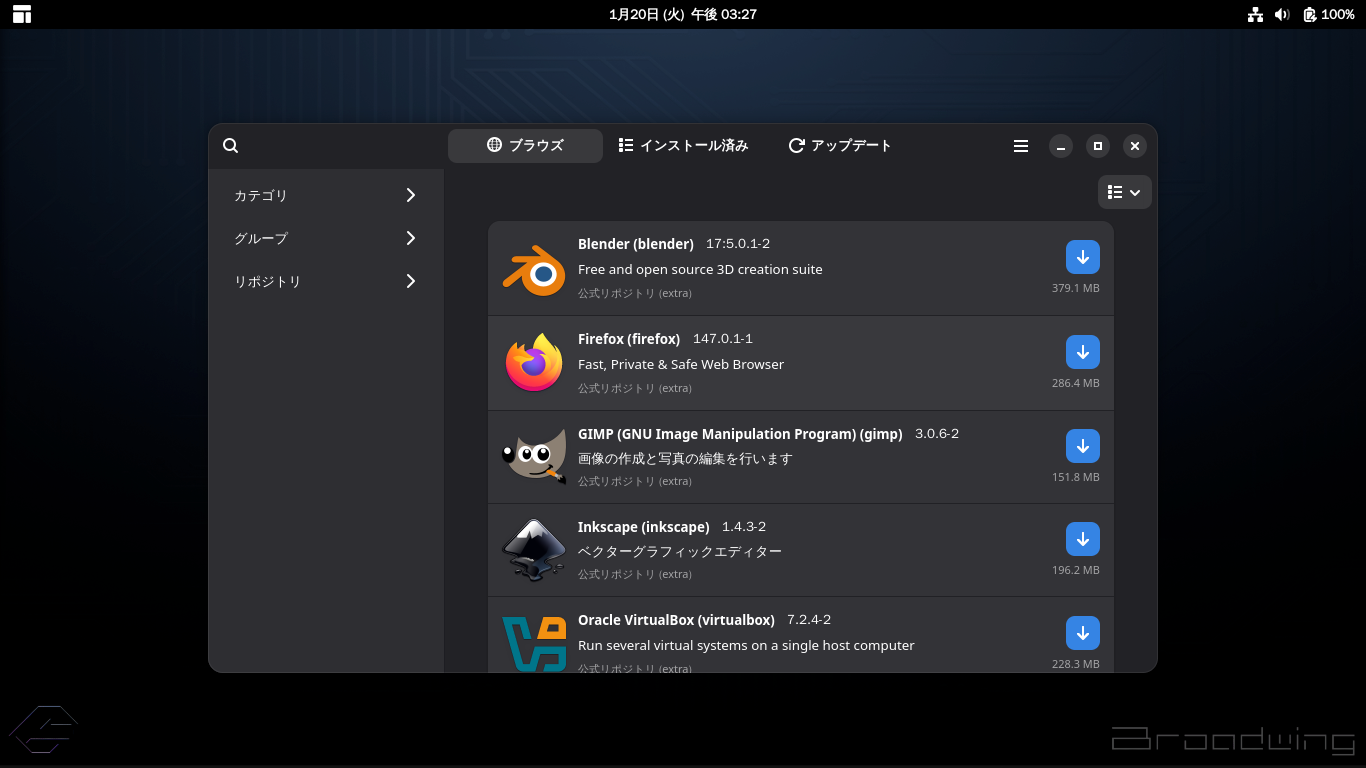Click the Inkscape application logo

coord(534,550)
